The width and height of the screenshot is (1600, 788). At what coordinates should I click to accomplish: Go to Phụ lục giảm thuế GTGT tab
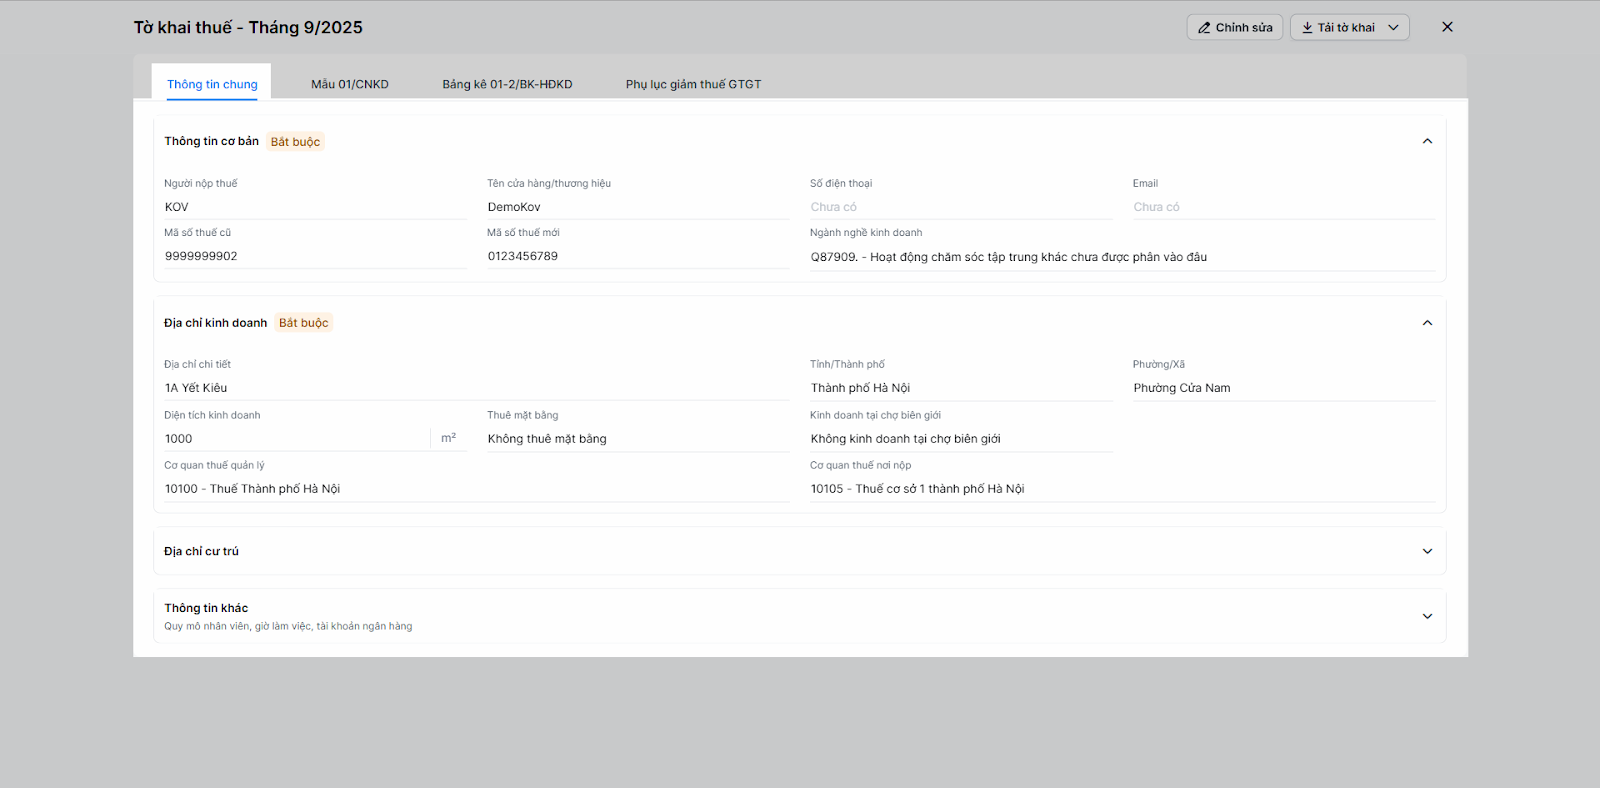693,84
